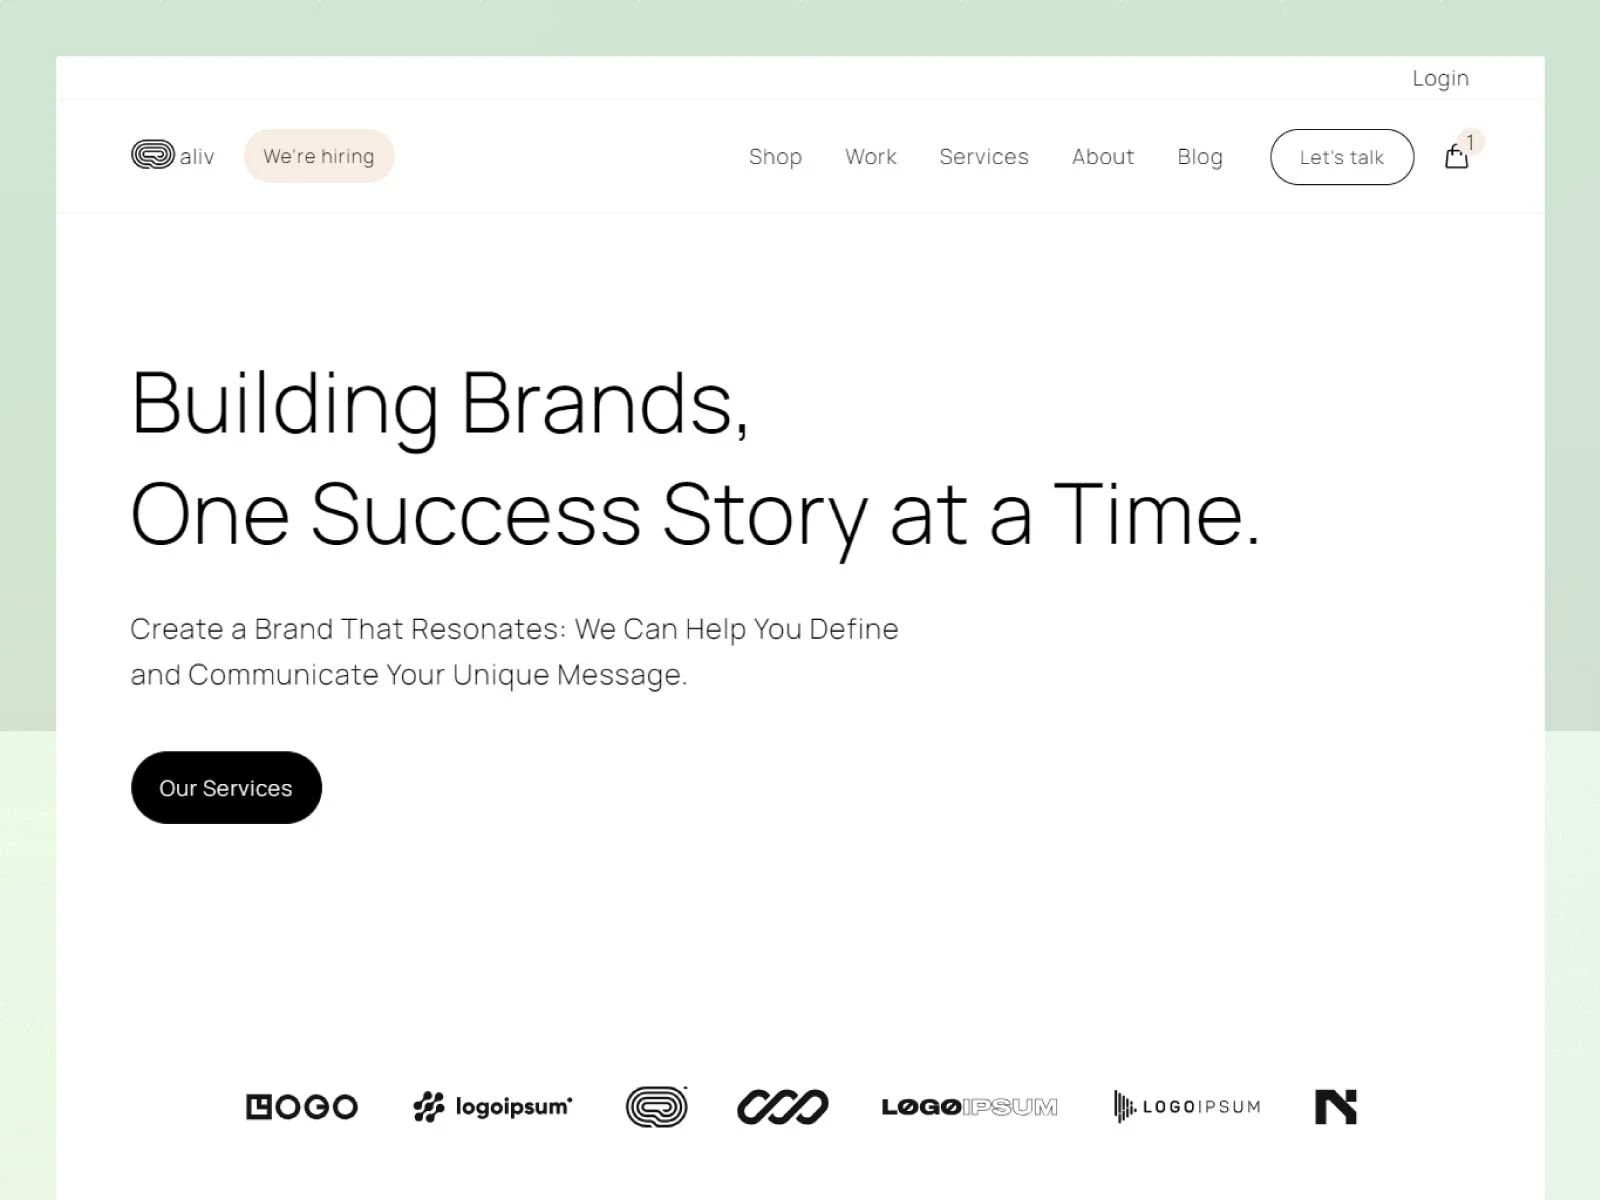Click the concentric oval brand logo in footer row
Image resolution: width=1600 pixels, height=1200 pixels.
click(x=656, y=1107)
